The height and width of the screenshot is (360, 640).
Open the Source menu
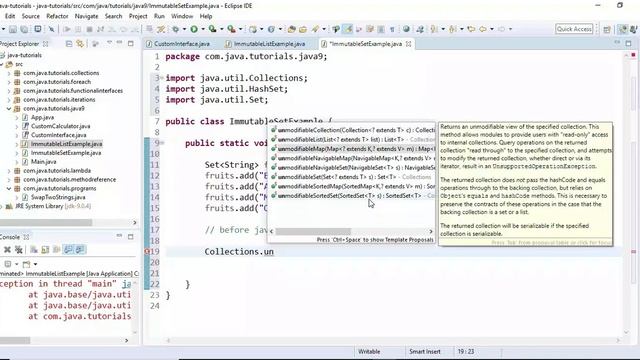[x=31, y=16]
